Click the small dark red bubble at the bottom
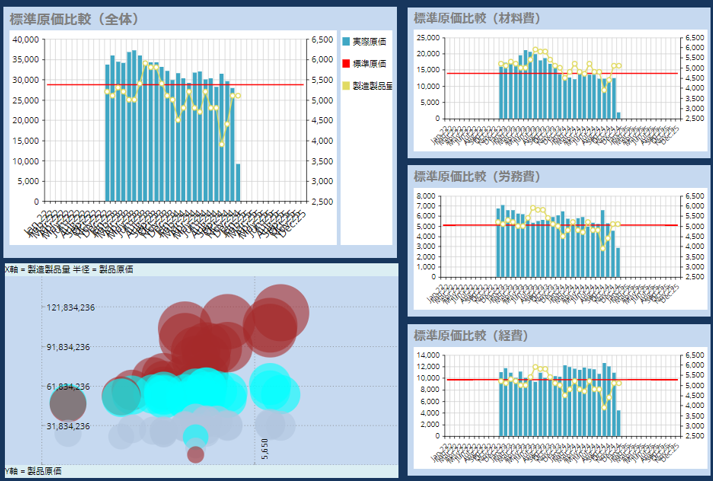The image size is (713, 482). click(x=196, y=454)
